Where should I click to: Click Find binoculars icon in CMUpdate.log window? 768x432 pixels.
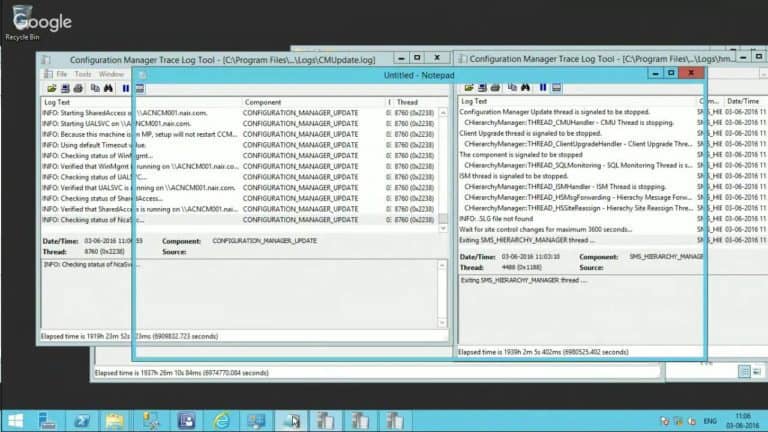click(108, 89)
